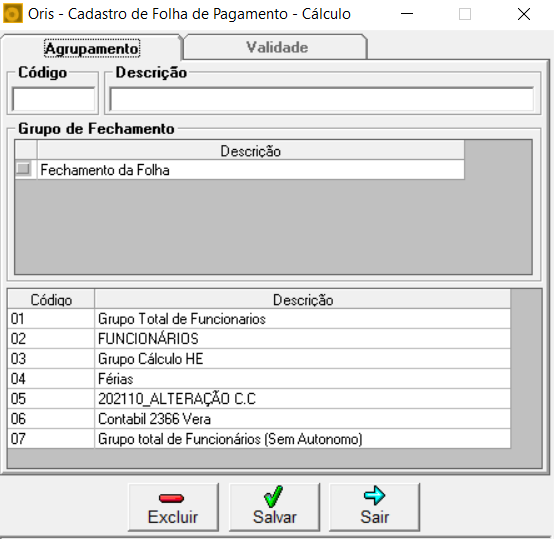Select '202110_ALTERAÇÃO C.C' row
Screen dimensions: 554x539
point(302,399)
